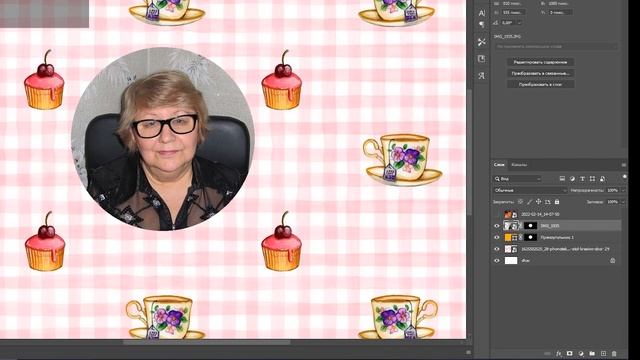Switch to the Слои tab
640x360 pixels.
[499, 164]
